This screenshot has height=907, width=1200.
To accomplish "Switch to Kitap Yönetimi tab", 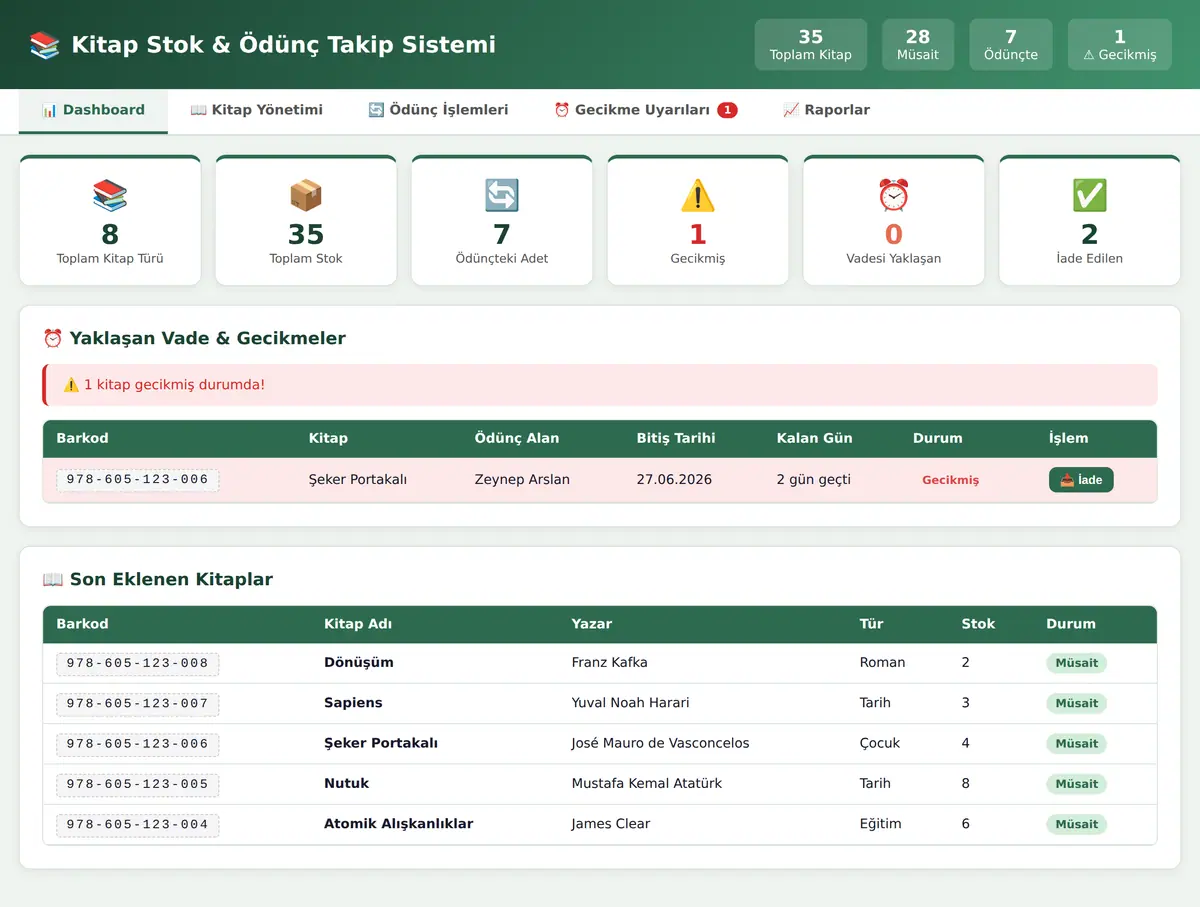I will (x=256, y=110).
